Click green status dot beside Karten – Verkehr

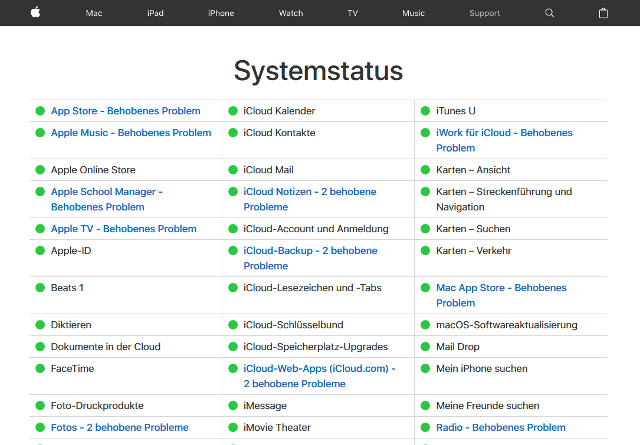pyautogui.click(x=425, y=251)
